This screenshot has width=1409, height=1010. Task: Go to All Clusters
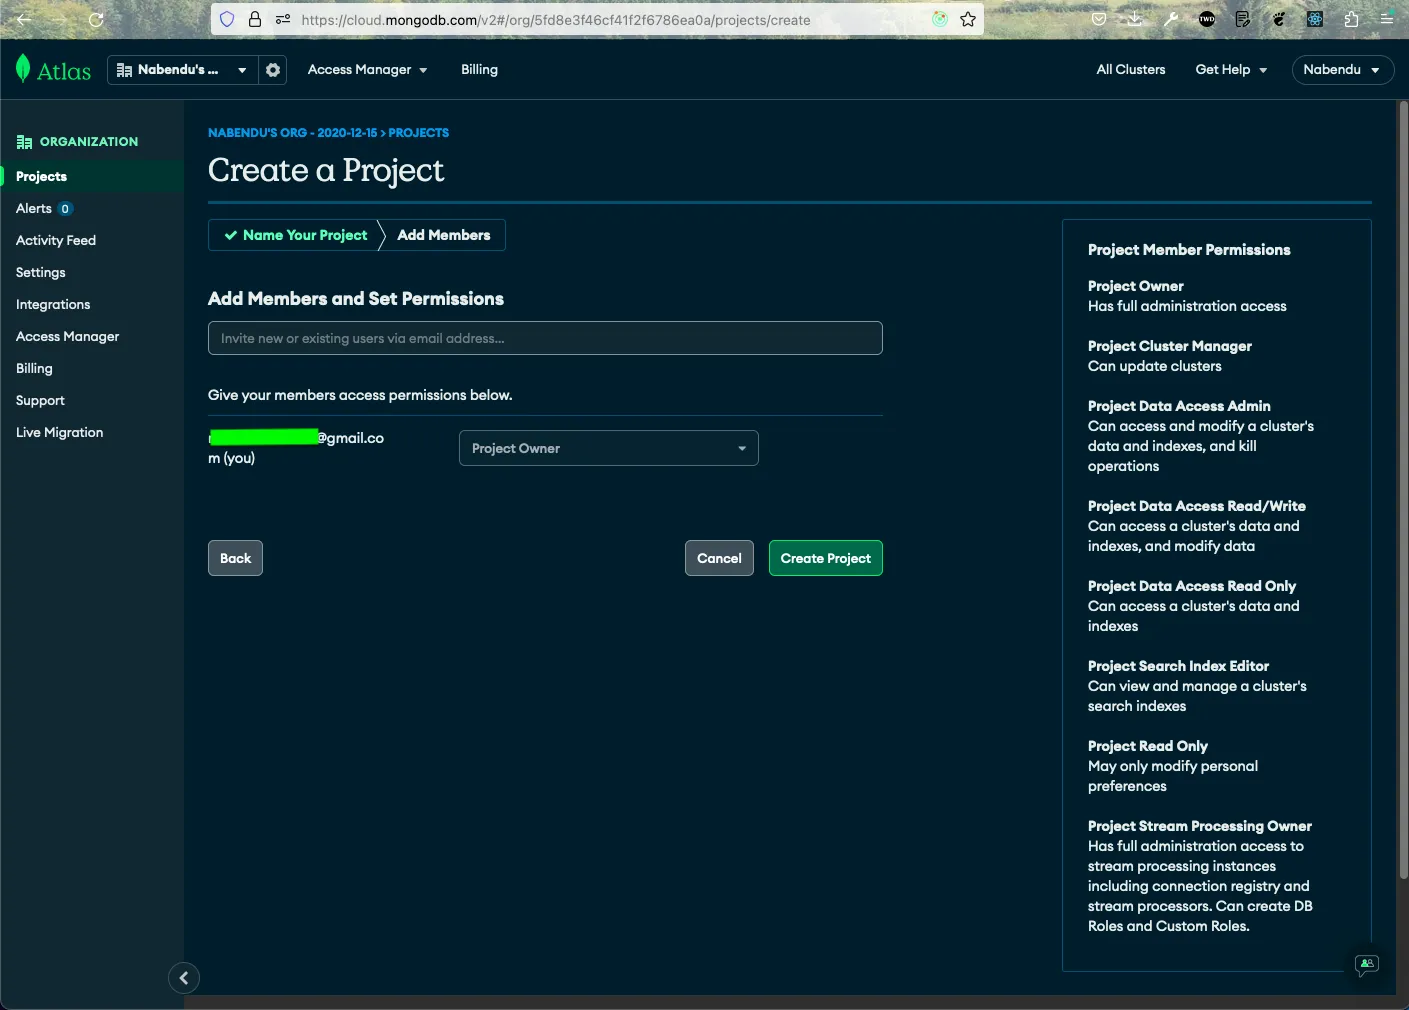1131,70
